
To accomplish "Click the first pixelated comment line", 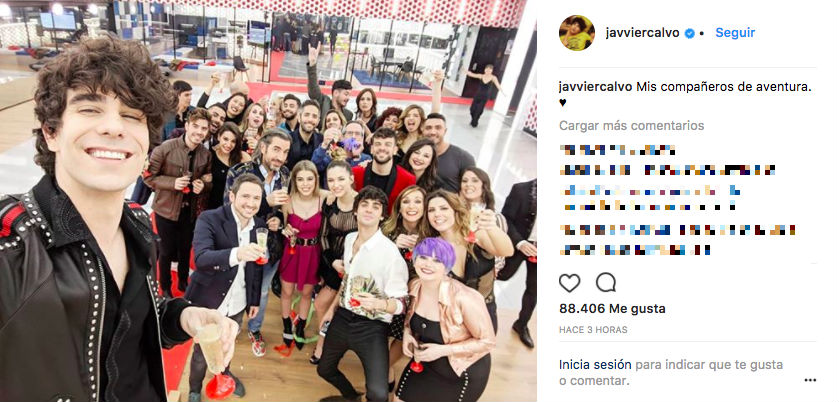I will point(617,150).
